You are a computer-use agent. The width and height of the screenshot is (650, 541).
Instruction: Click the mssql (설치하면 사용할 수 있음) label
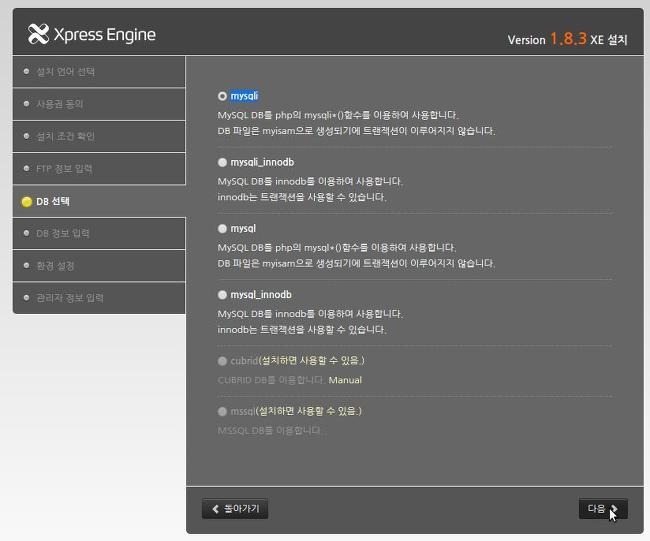tap(296, 411)
